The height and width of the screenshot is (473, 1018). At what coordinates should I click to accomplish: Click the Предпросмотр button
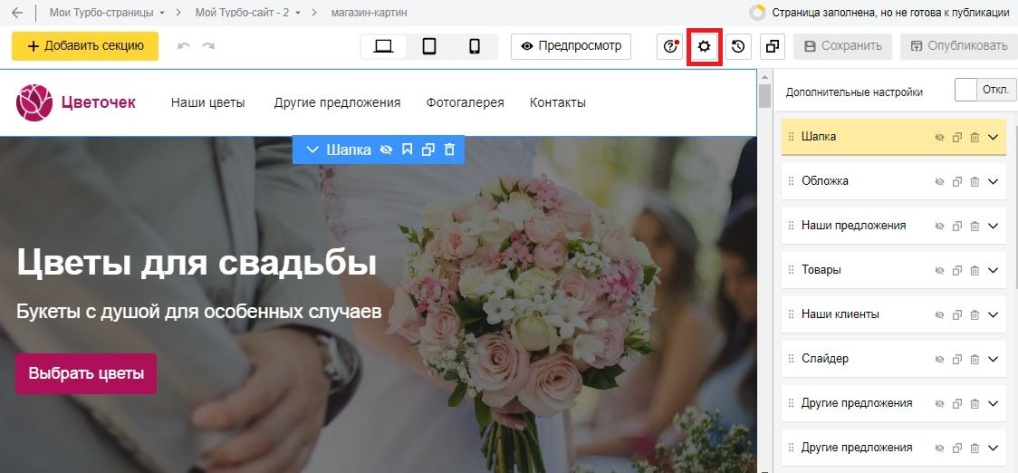point(571,46)
